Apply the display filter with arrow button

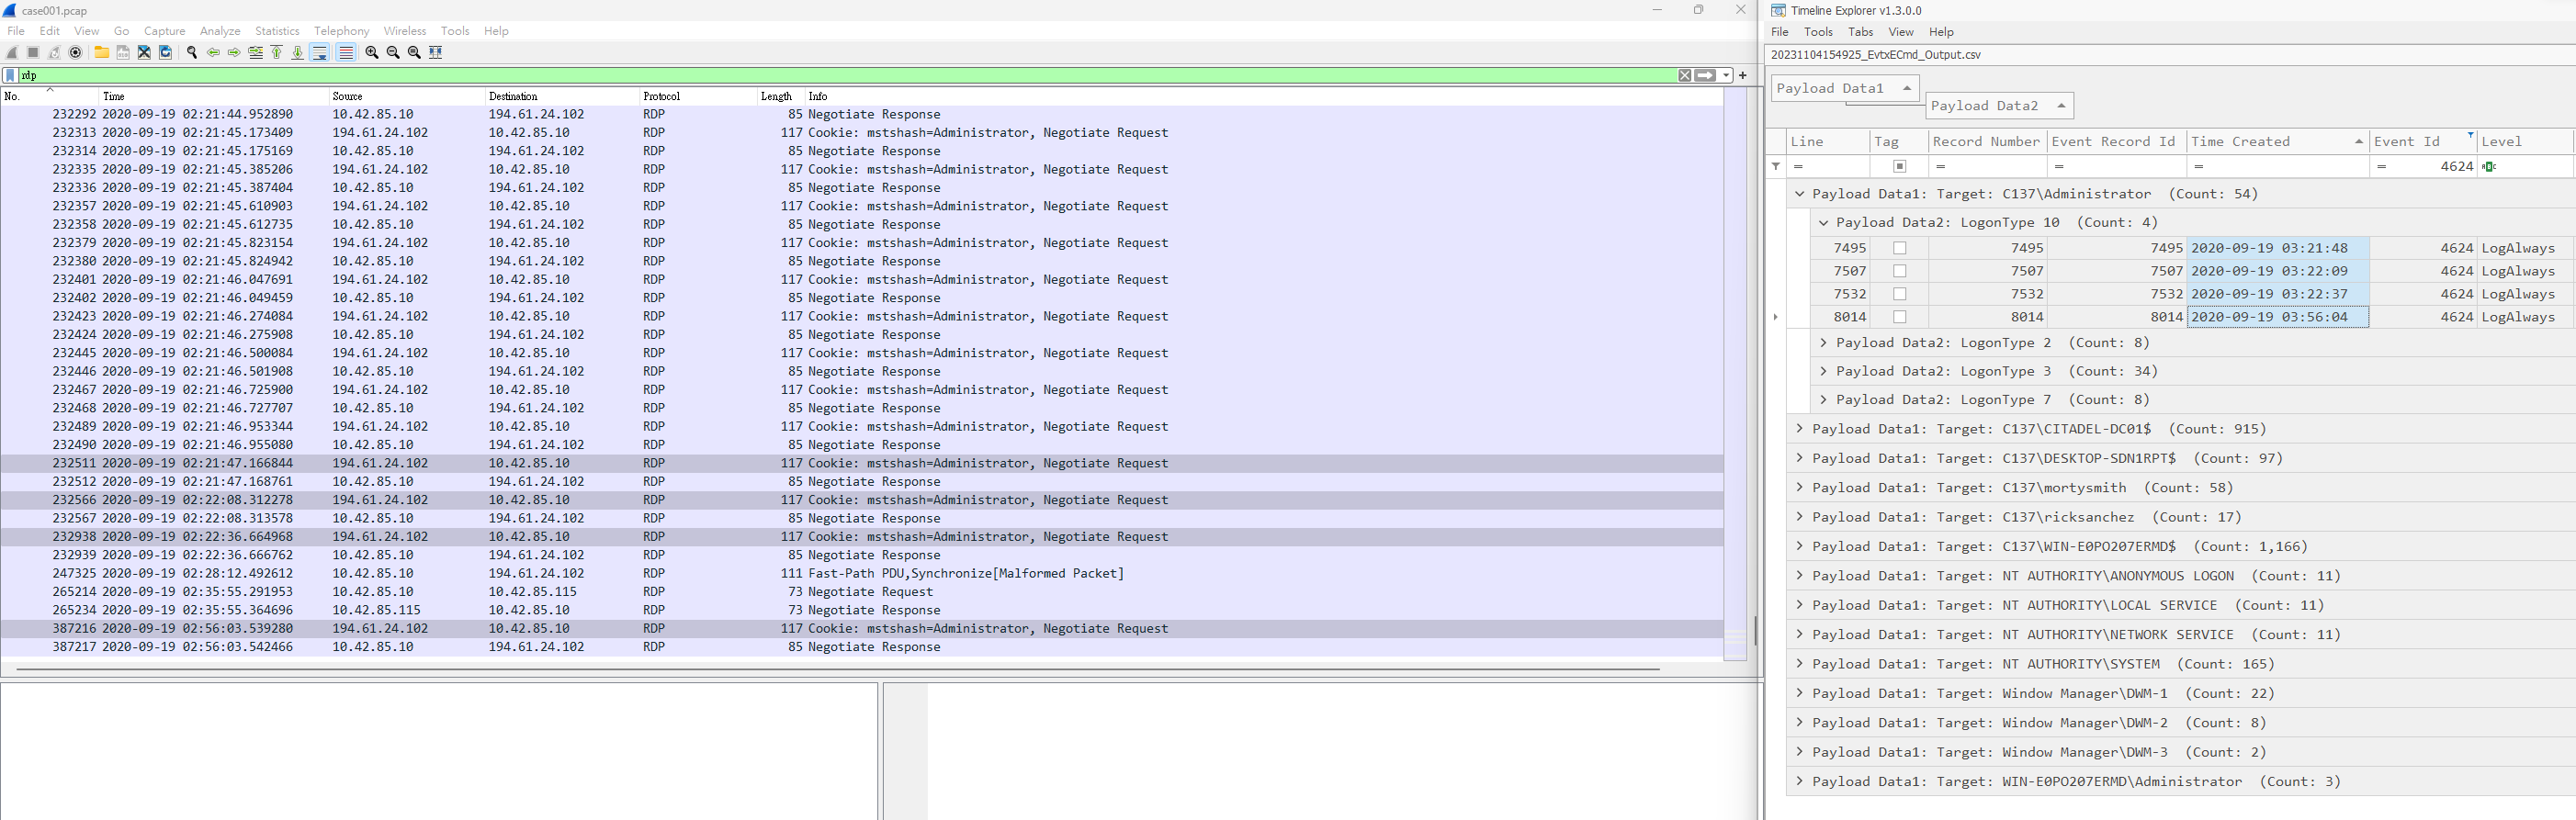pos(1705,75)
